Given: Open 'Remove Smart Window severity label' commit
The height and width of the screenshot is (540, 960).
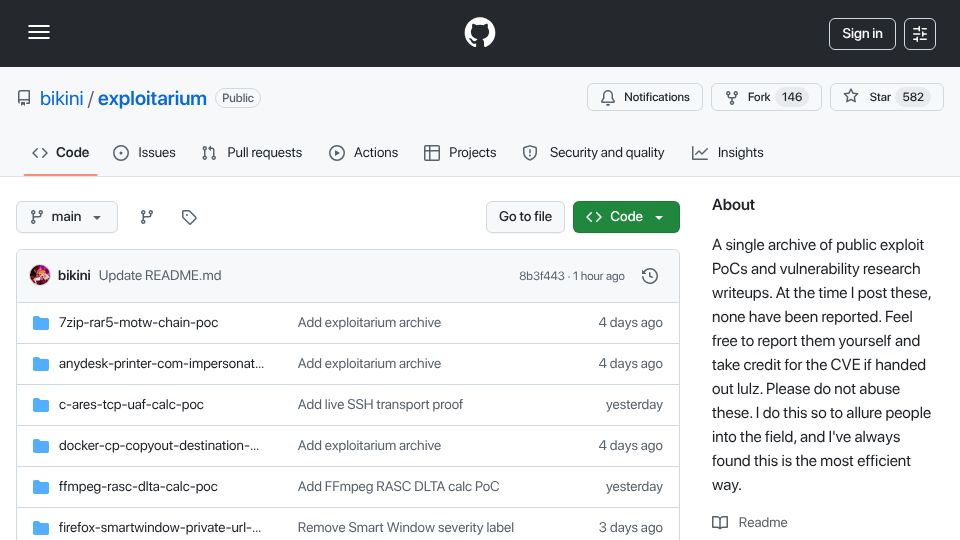Looking at the screenshot, I should pos(406,528).
